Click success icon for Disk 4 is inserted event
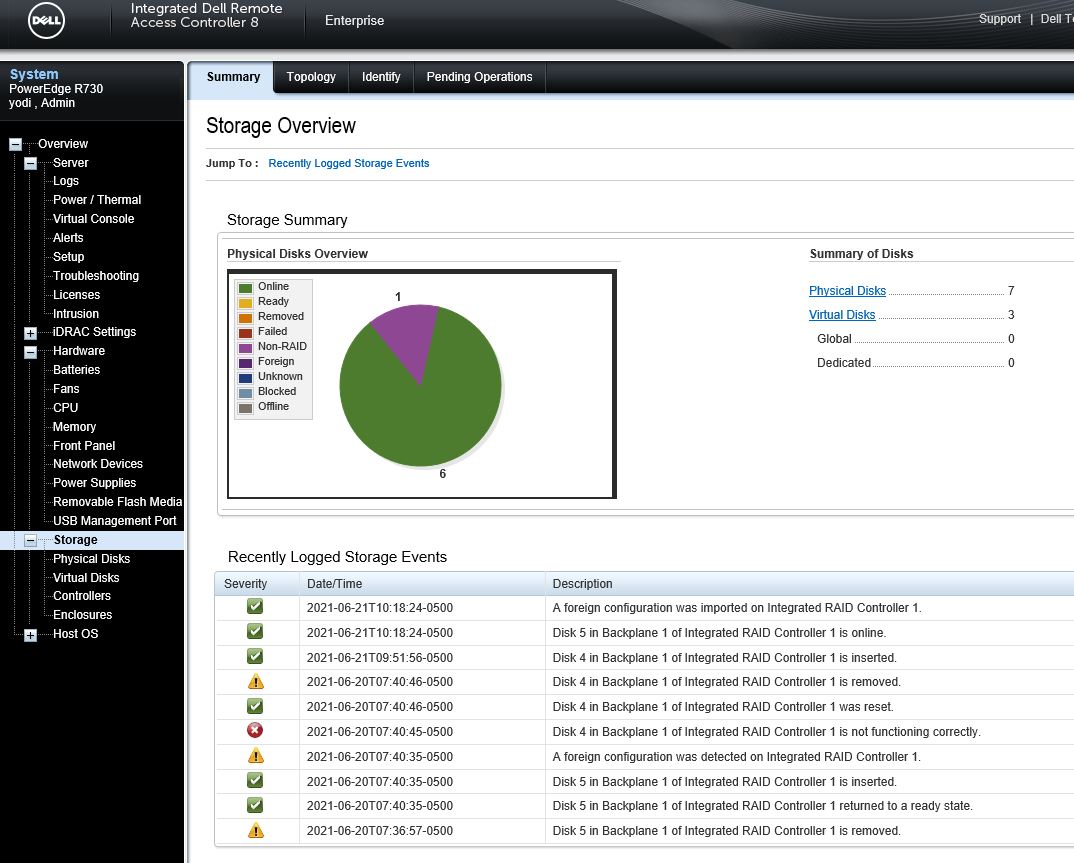This screenshot has width=1074, height=863. pyautogui.click(x=255, y=657)
